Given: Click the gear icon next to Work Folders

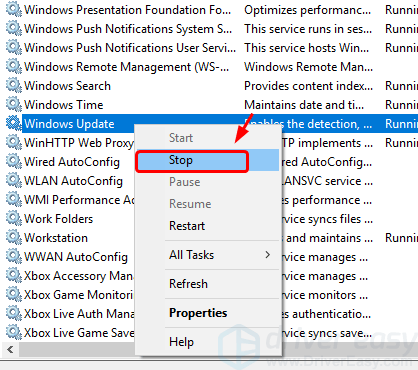Looking at the screenshot, I should (x=14, y=219).
